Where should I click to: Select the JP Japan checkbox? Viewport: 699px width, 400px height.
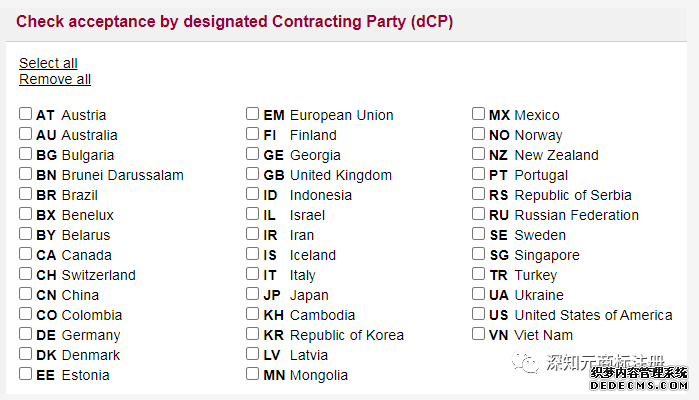point(252,294)
